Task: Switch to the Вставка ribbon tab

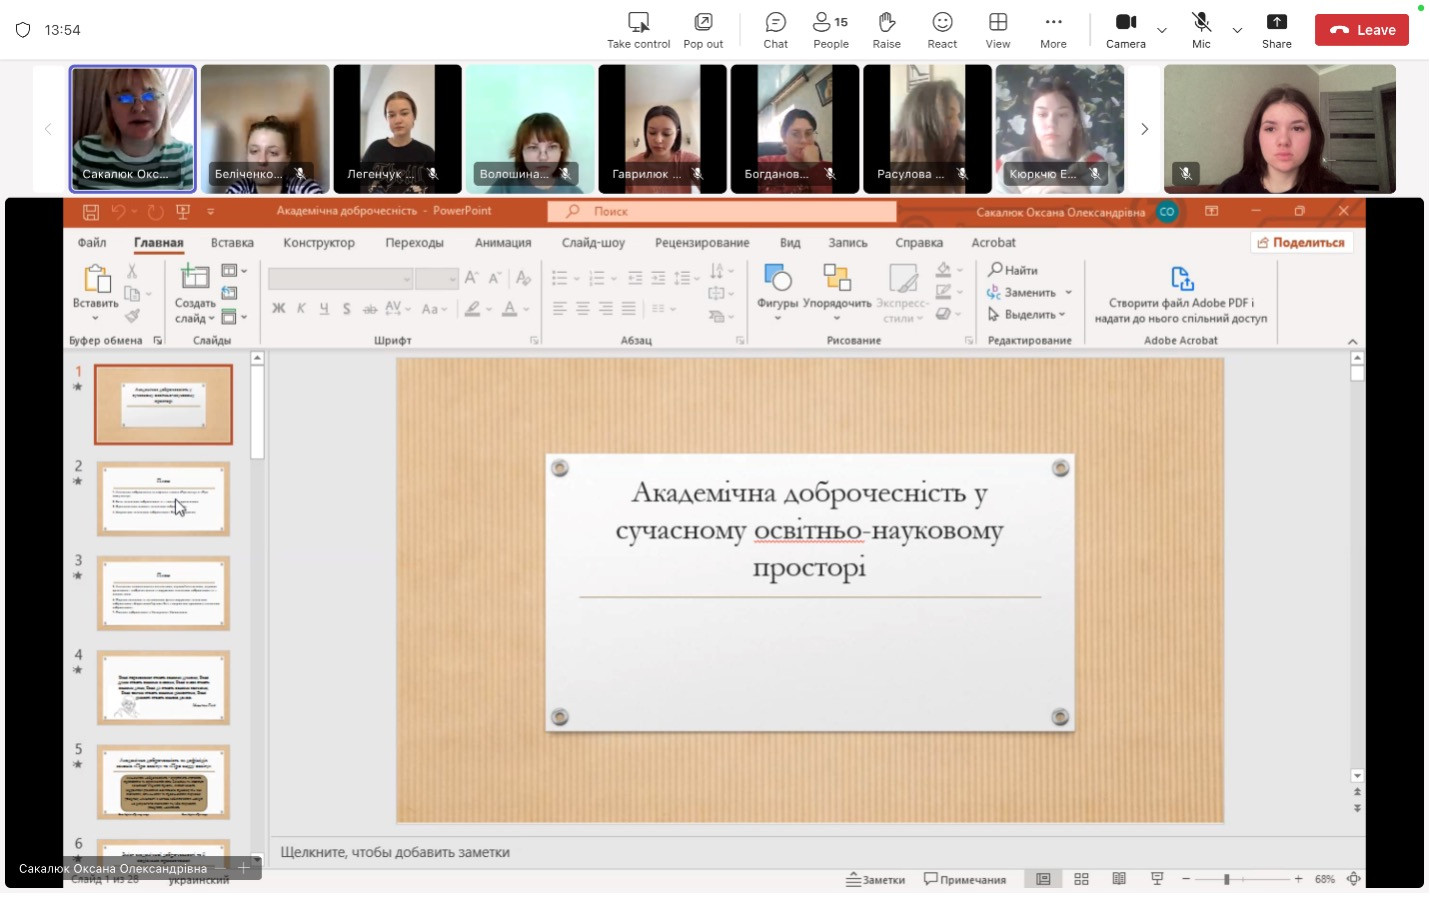Action: pos(232,243)
